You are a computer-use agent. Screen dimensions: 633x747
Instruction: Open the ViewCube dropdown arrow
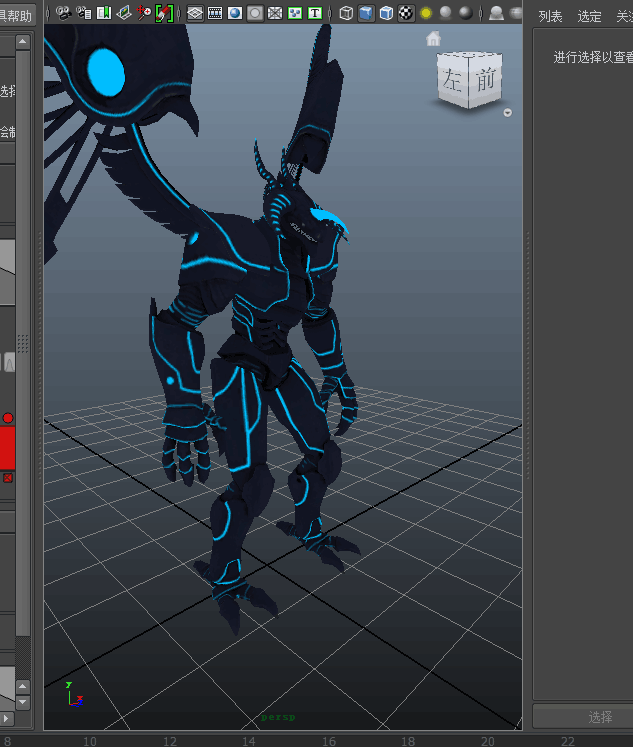tap(508, 113)
